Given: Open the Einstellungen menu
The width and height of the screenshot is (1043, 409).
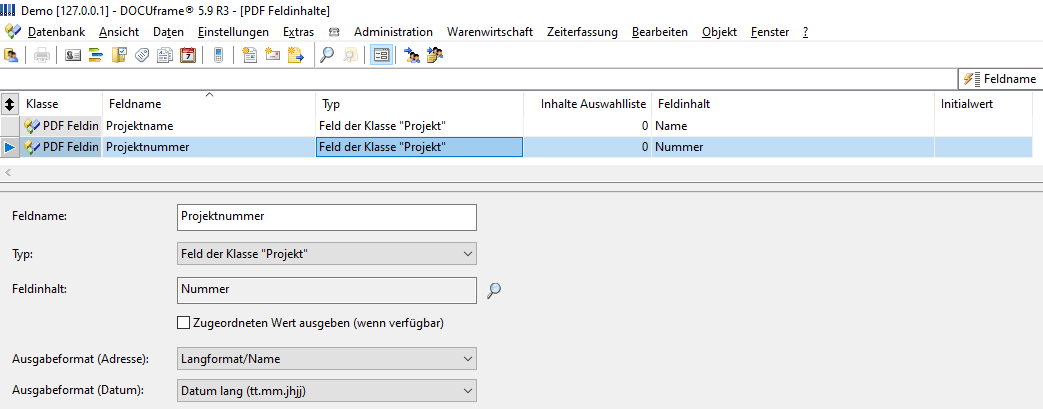Looking at the screenshot, I should (233, 32).
